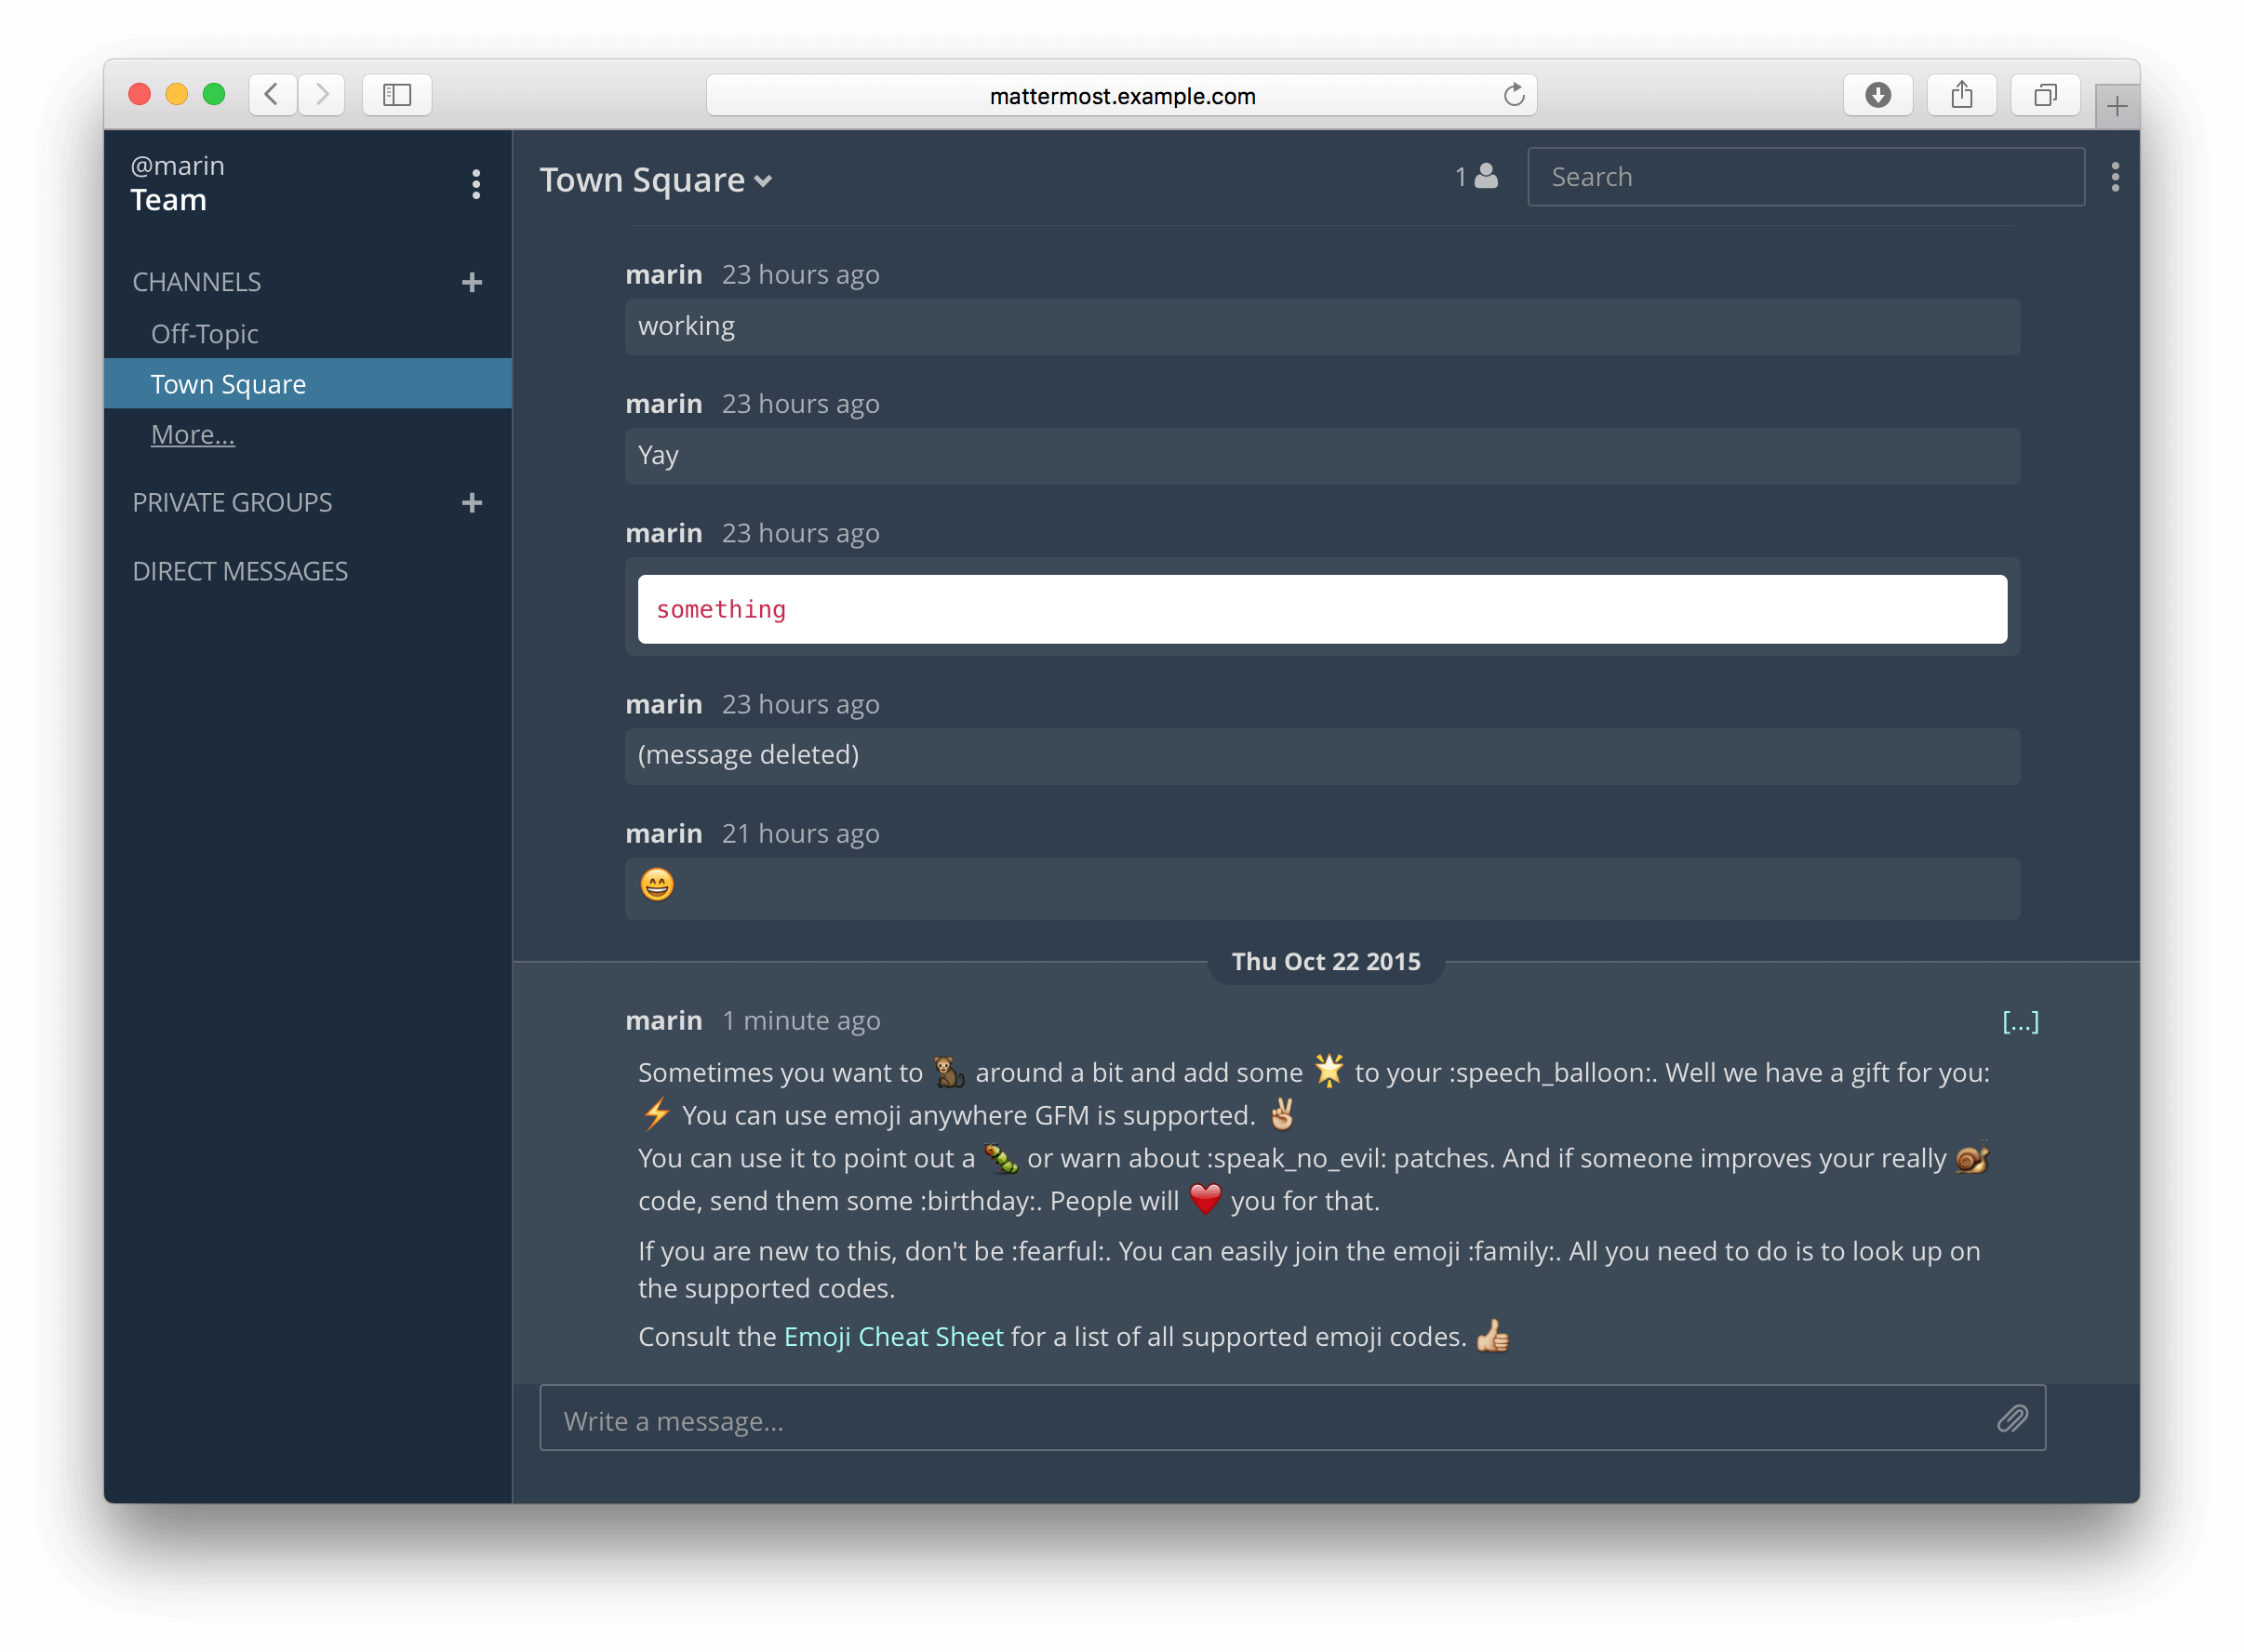2244x1652 pixels.
Task: Open the three-dot menu in top right
Action: [2115, 176]
